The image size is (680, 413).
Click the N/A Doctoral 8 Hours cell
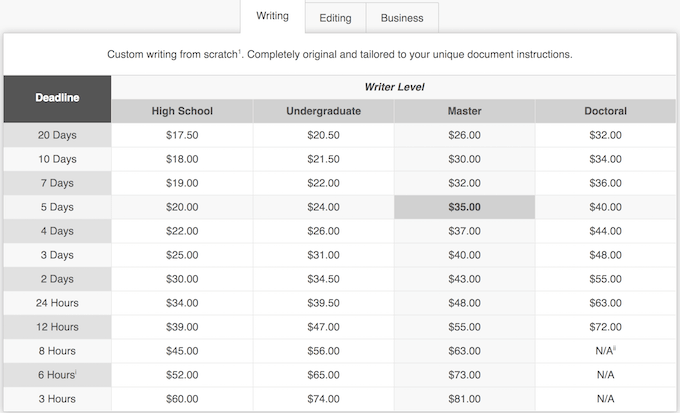(605, 351)
